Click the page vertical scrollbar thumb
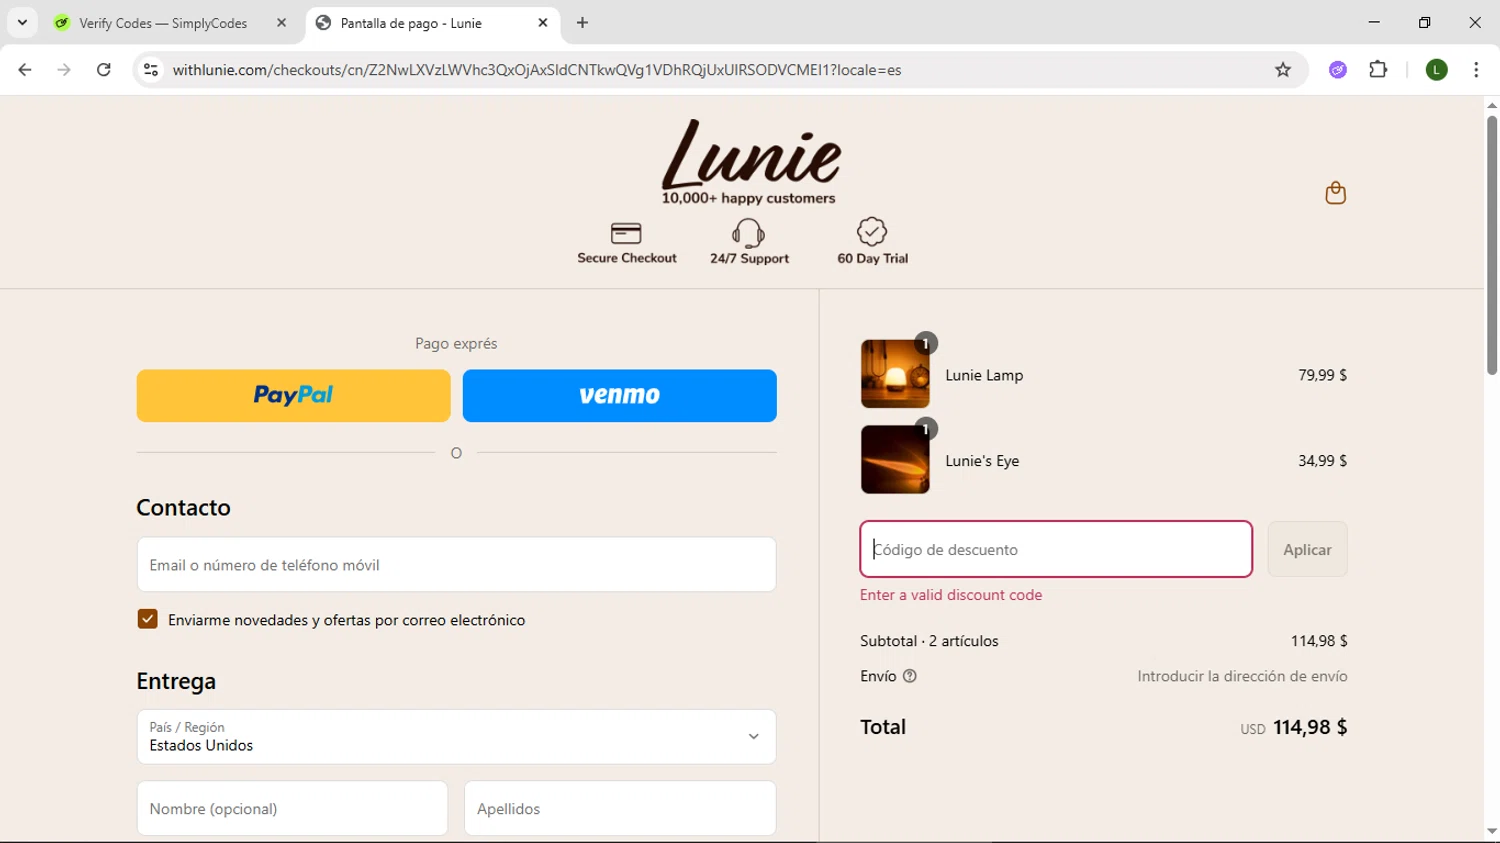This screenshot has height=843, width=1500. point(1491,245)
